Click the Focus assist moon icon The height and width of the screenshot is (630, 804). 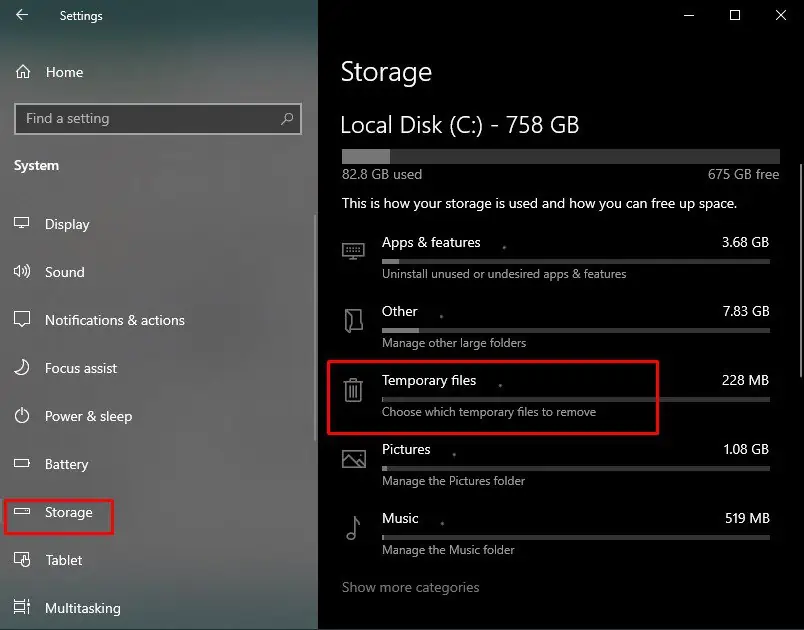[x=22, y=367]
